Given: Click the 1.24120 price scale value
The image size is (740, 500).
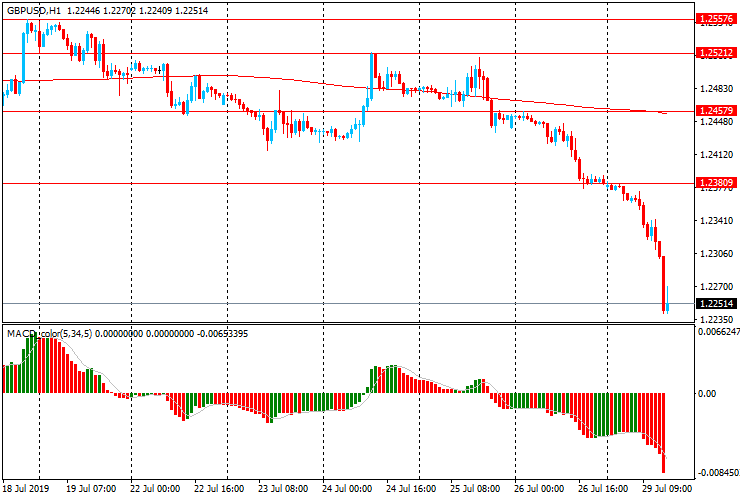Looking at the screenshot, I should [717, 154].
